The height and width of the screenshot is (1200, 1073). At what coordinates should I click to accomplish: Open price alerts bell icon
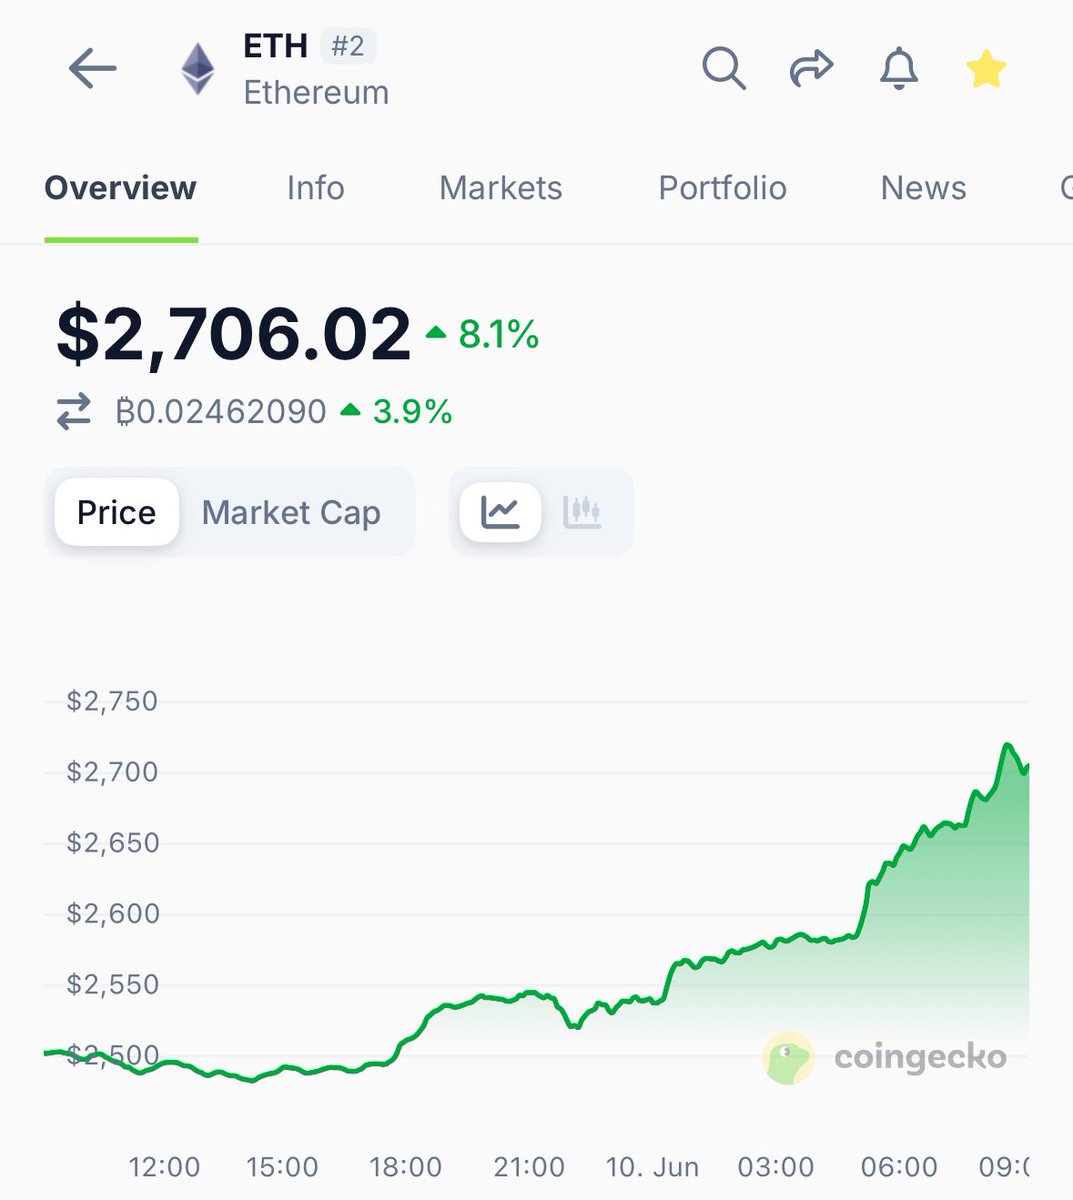(x=899, y=69)
